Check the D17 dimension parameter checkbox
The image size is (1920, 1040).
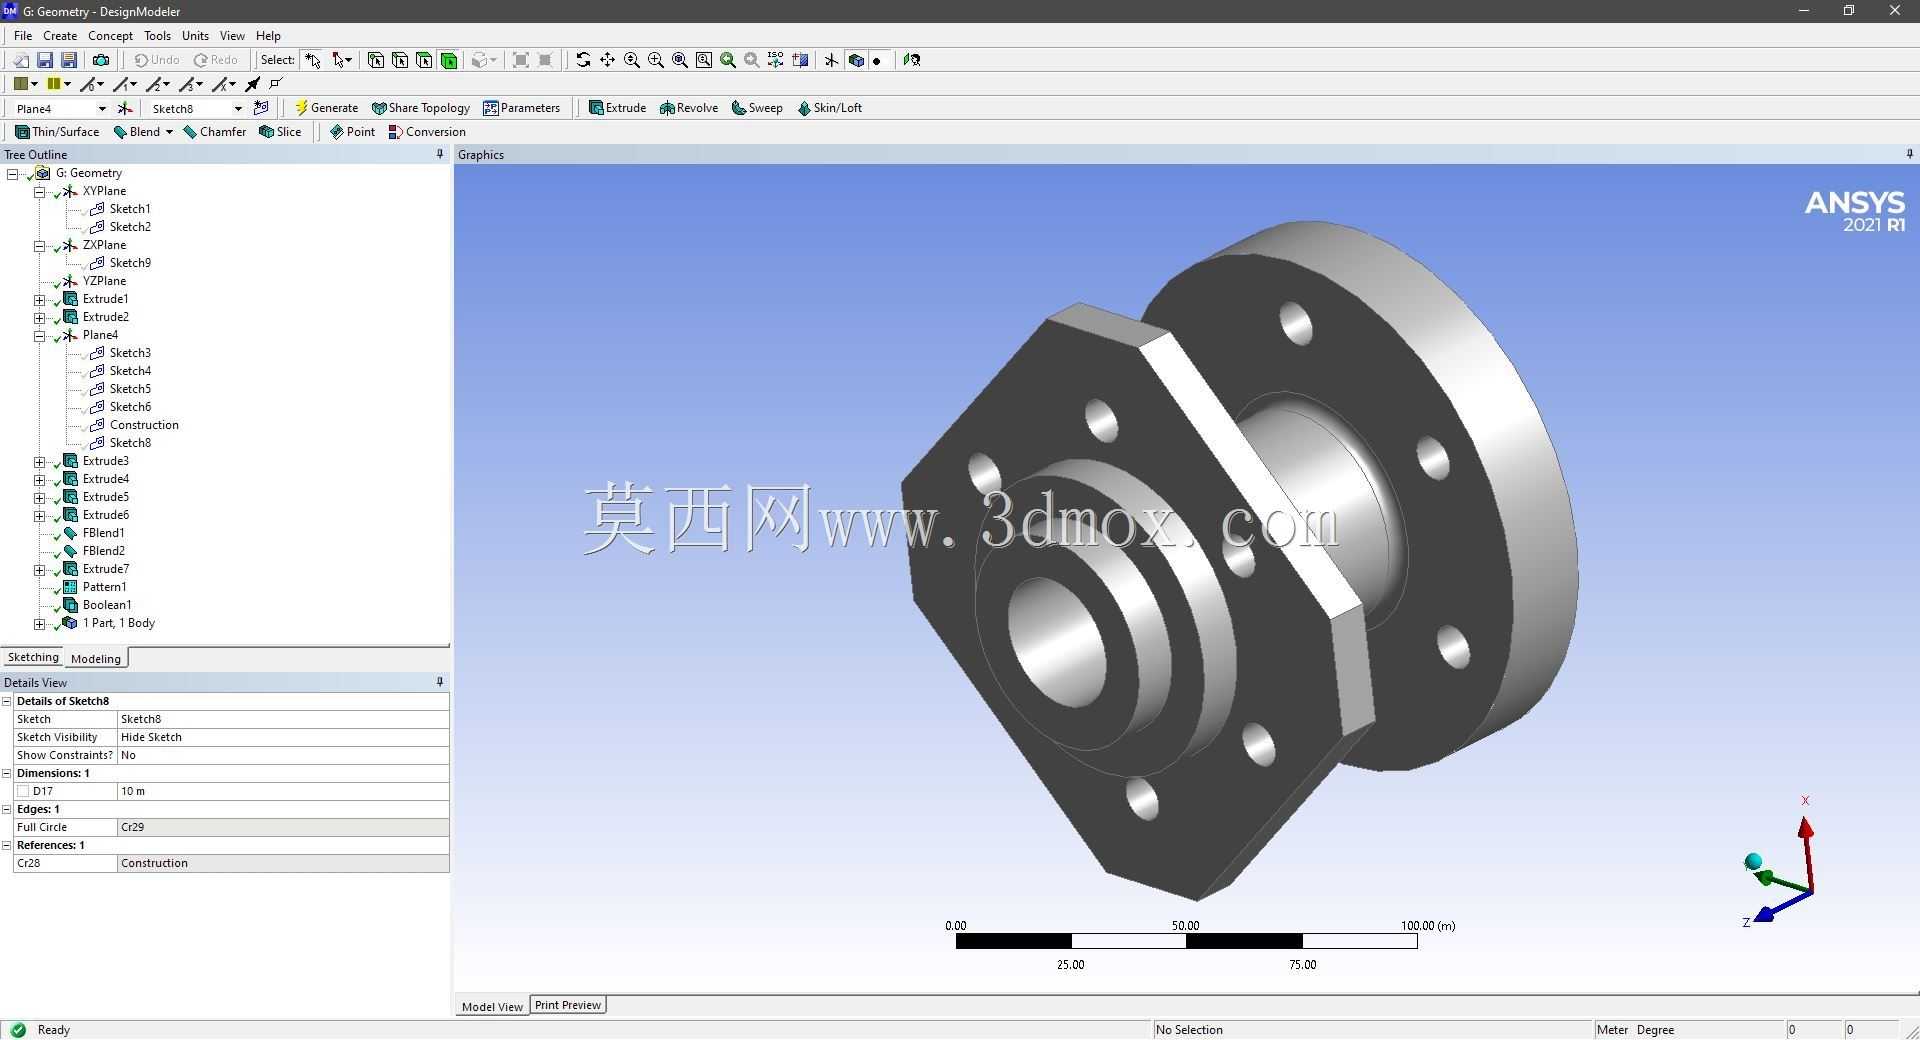point(23,791)
